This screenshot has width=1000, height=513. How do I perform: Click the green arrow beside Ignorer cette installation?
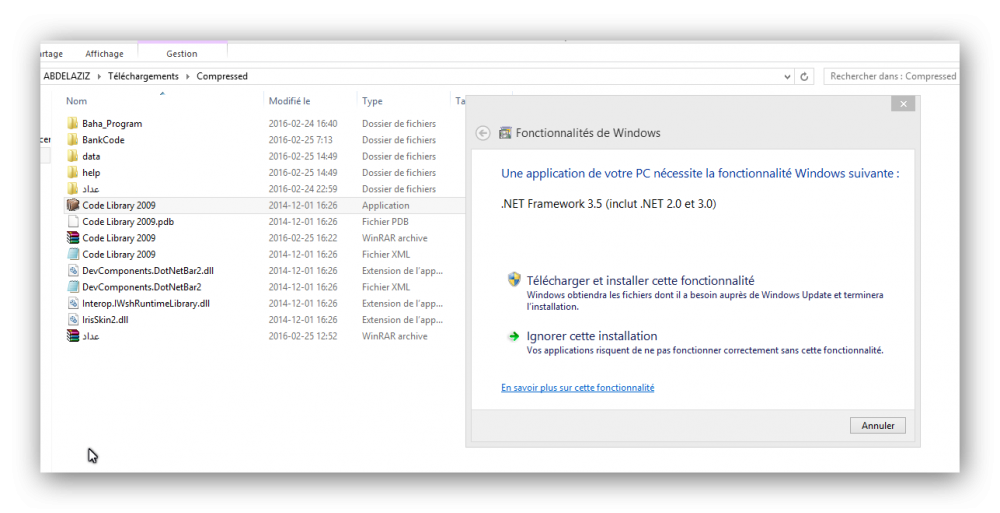pos(514,336)
